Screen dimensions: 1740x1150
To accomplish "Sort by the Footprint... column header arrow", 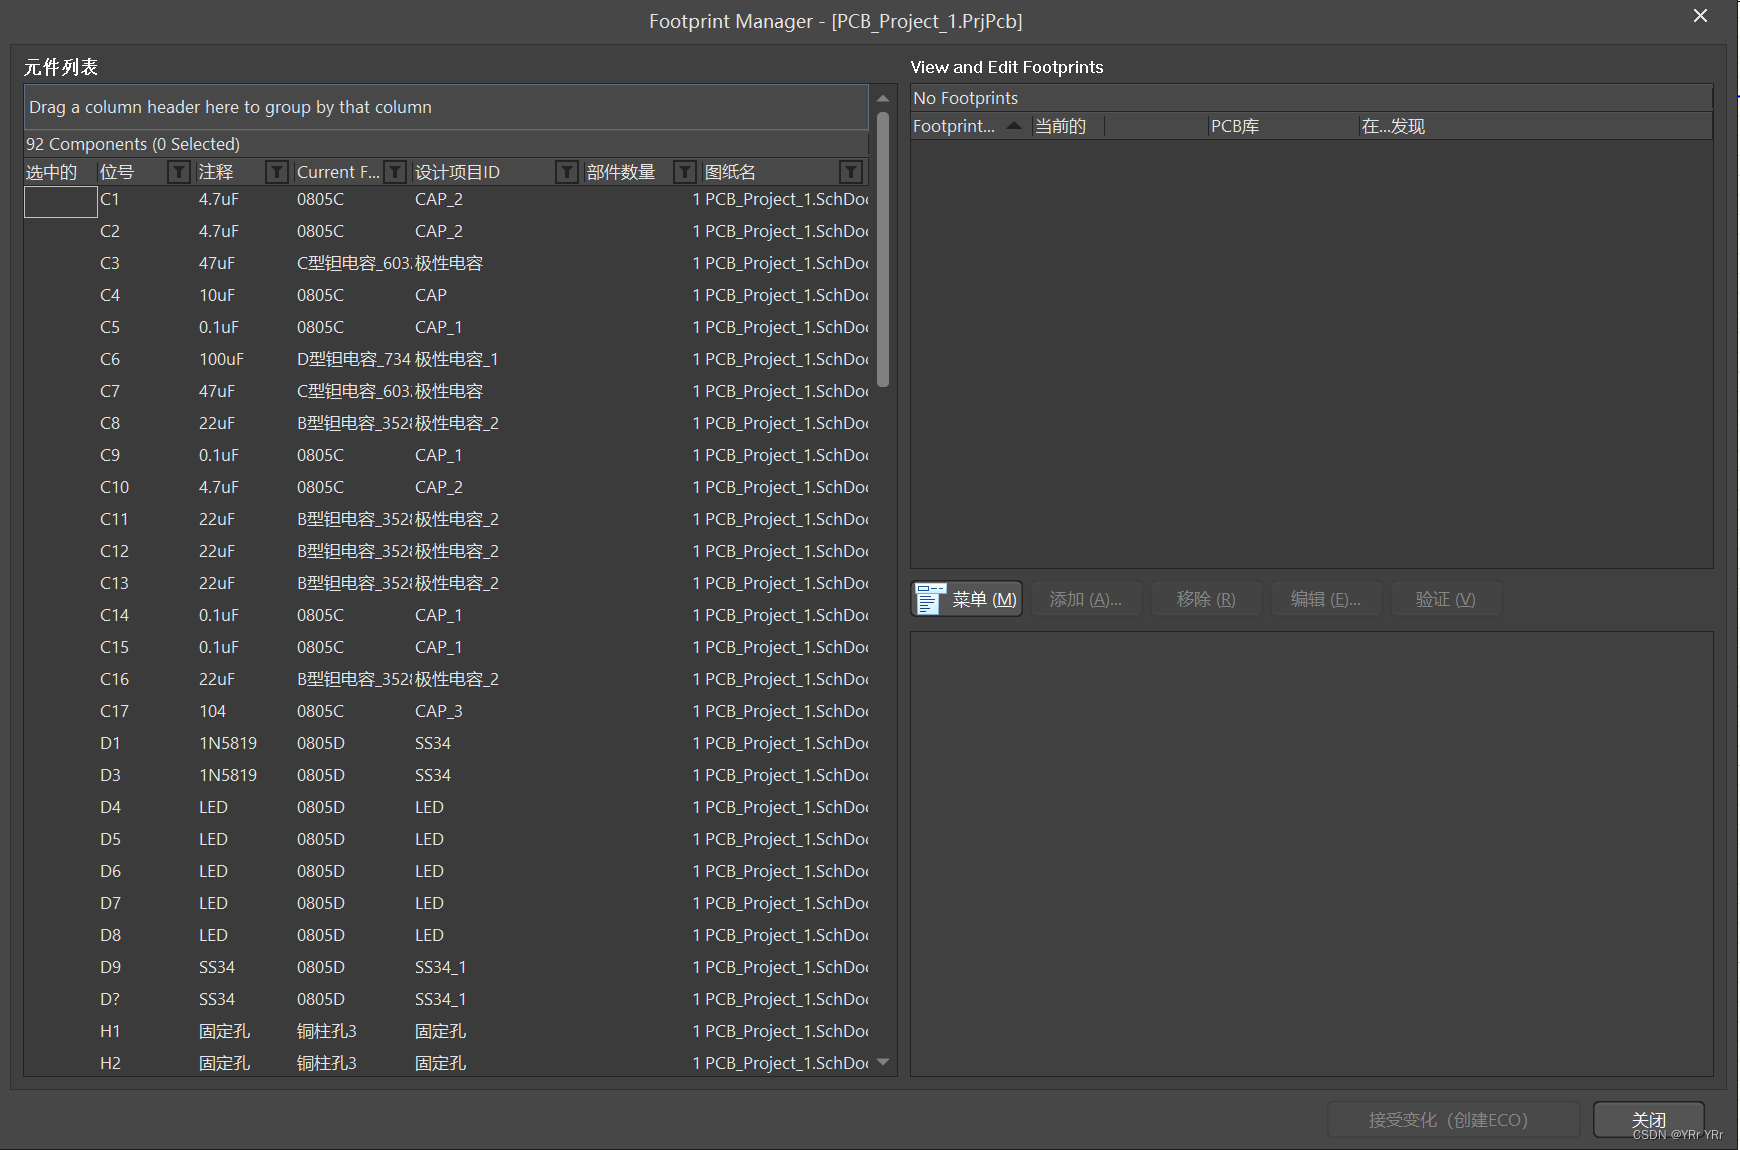I will point(1014,126).
